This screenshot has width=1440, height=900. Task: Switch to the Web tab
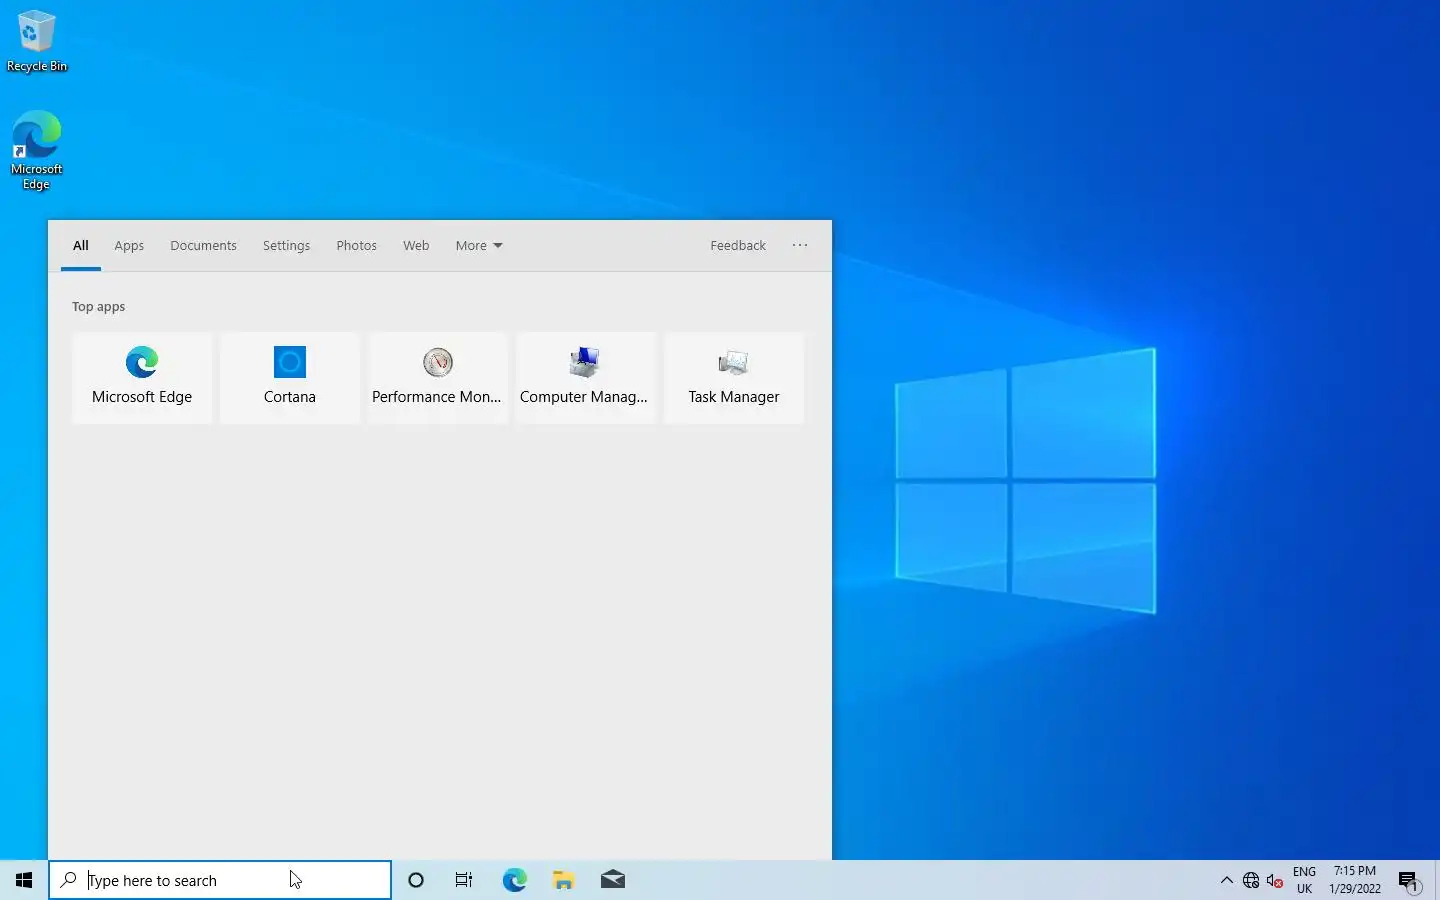[416, 246]
